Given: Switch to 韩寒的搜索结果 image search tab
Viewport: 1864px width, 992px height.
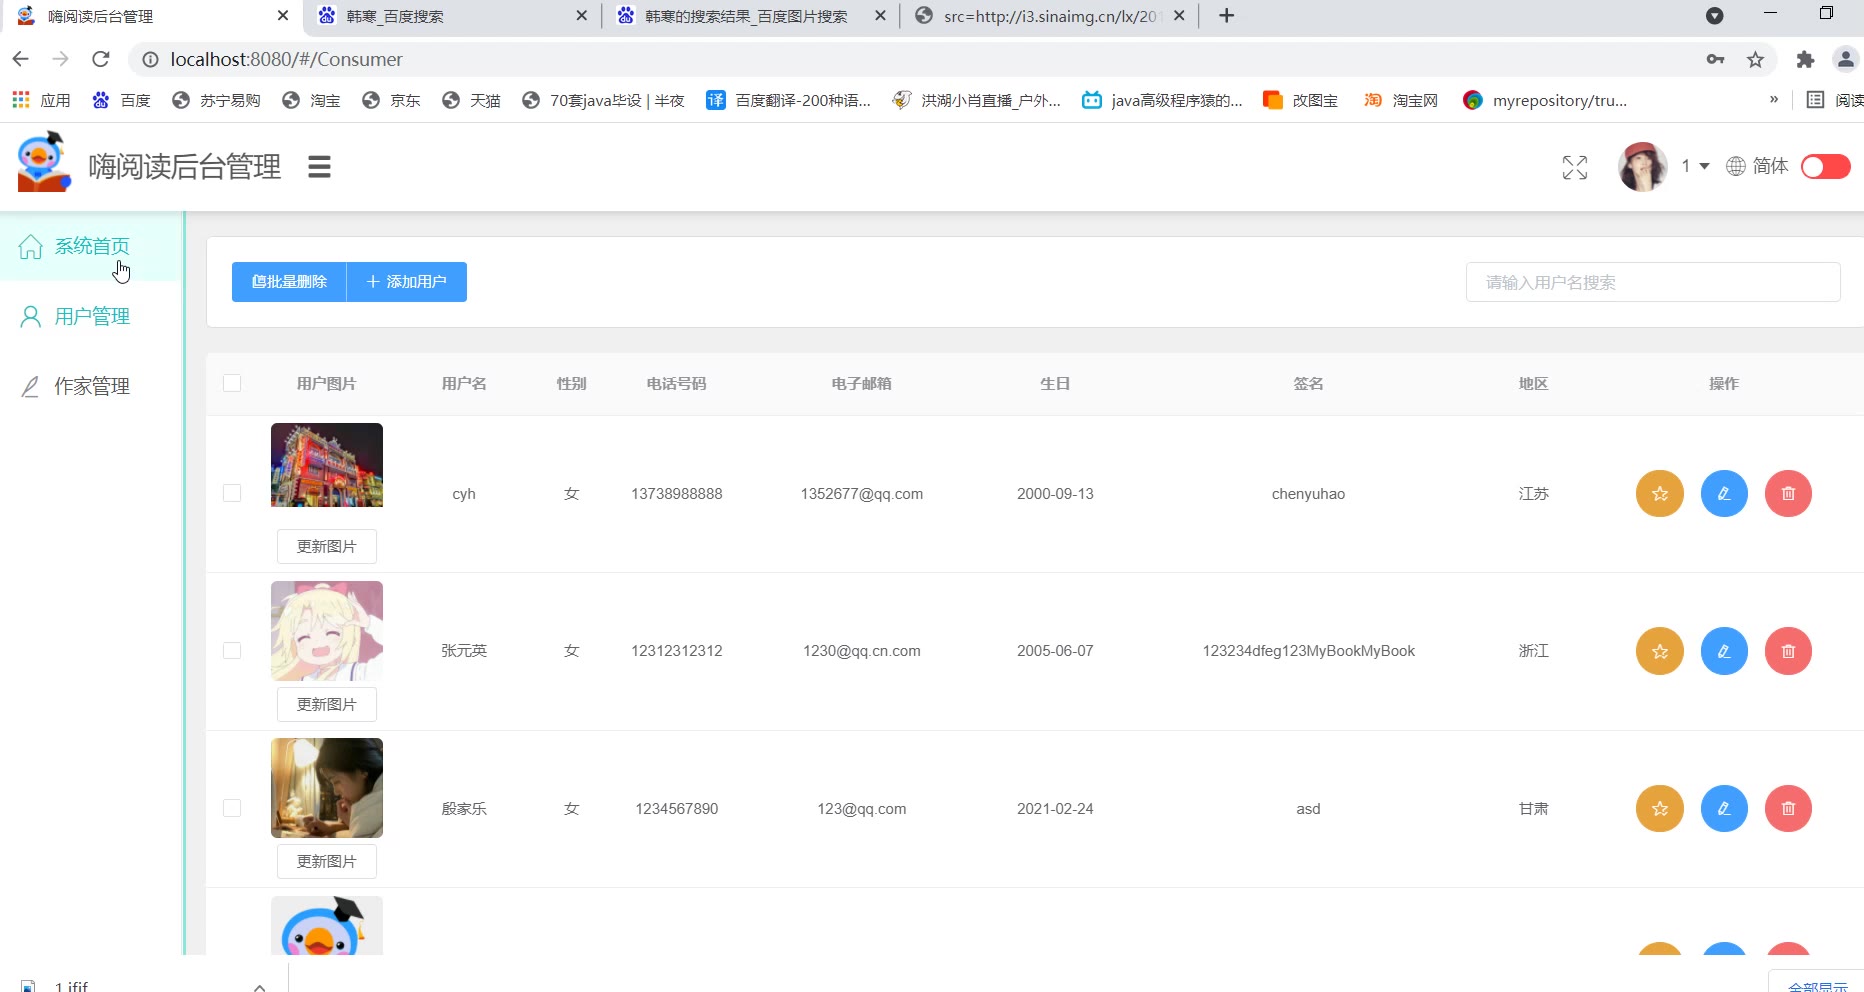Looking at the screenshot, I should (x=750, y=16).
